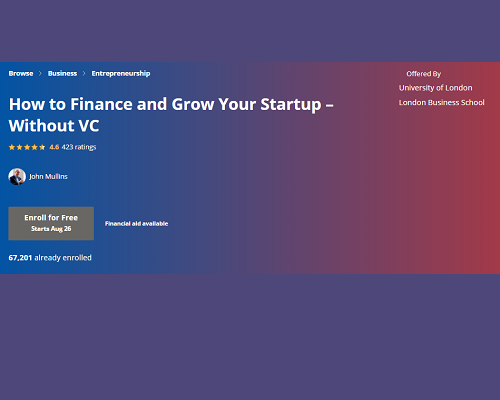Click the Browse breadcrumb link
Screen dimensions: 500x400
21,73
